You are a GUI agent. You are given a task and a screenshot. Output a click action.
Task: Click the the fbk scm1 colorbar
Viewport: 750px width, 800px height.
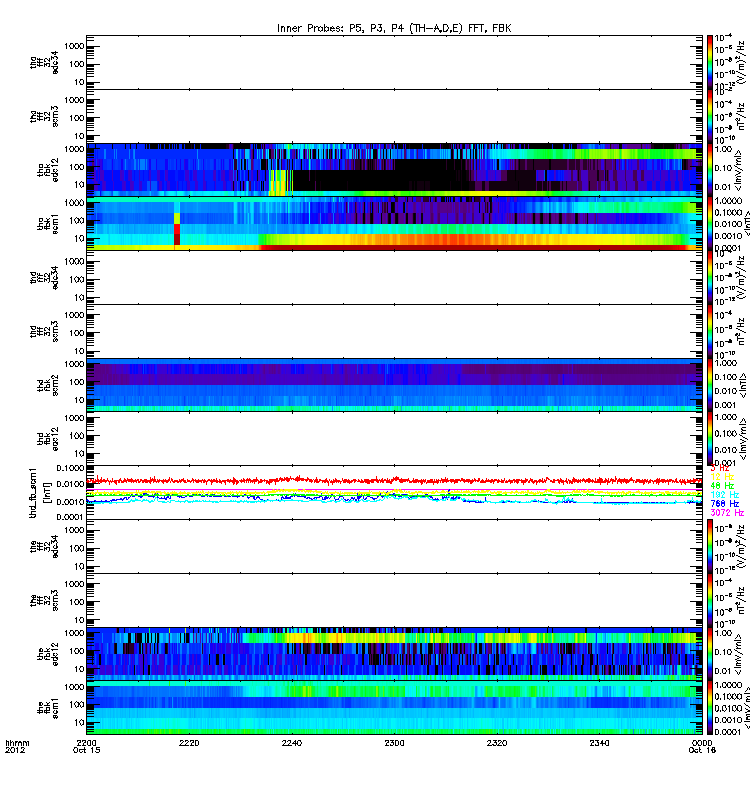(x=710, y=707)
